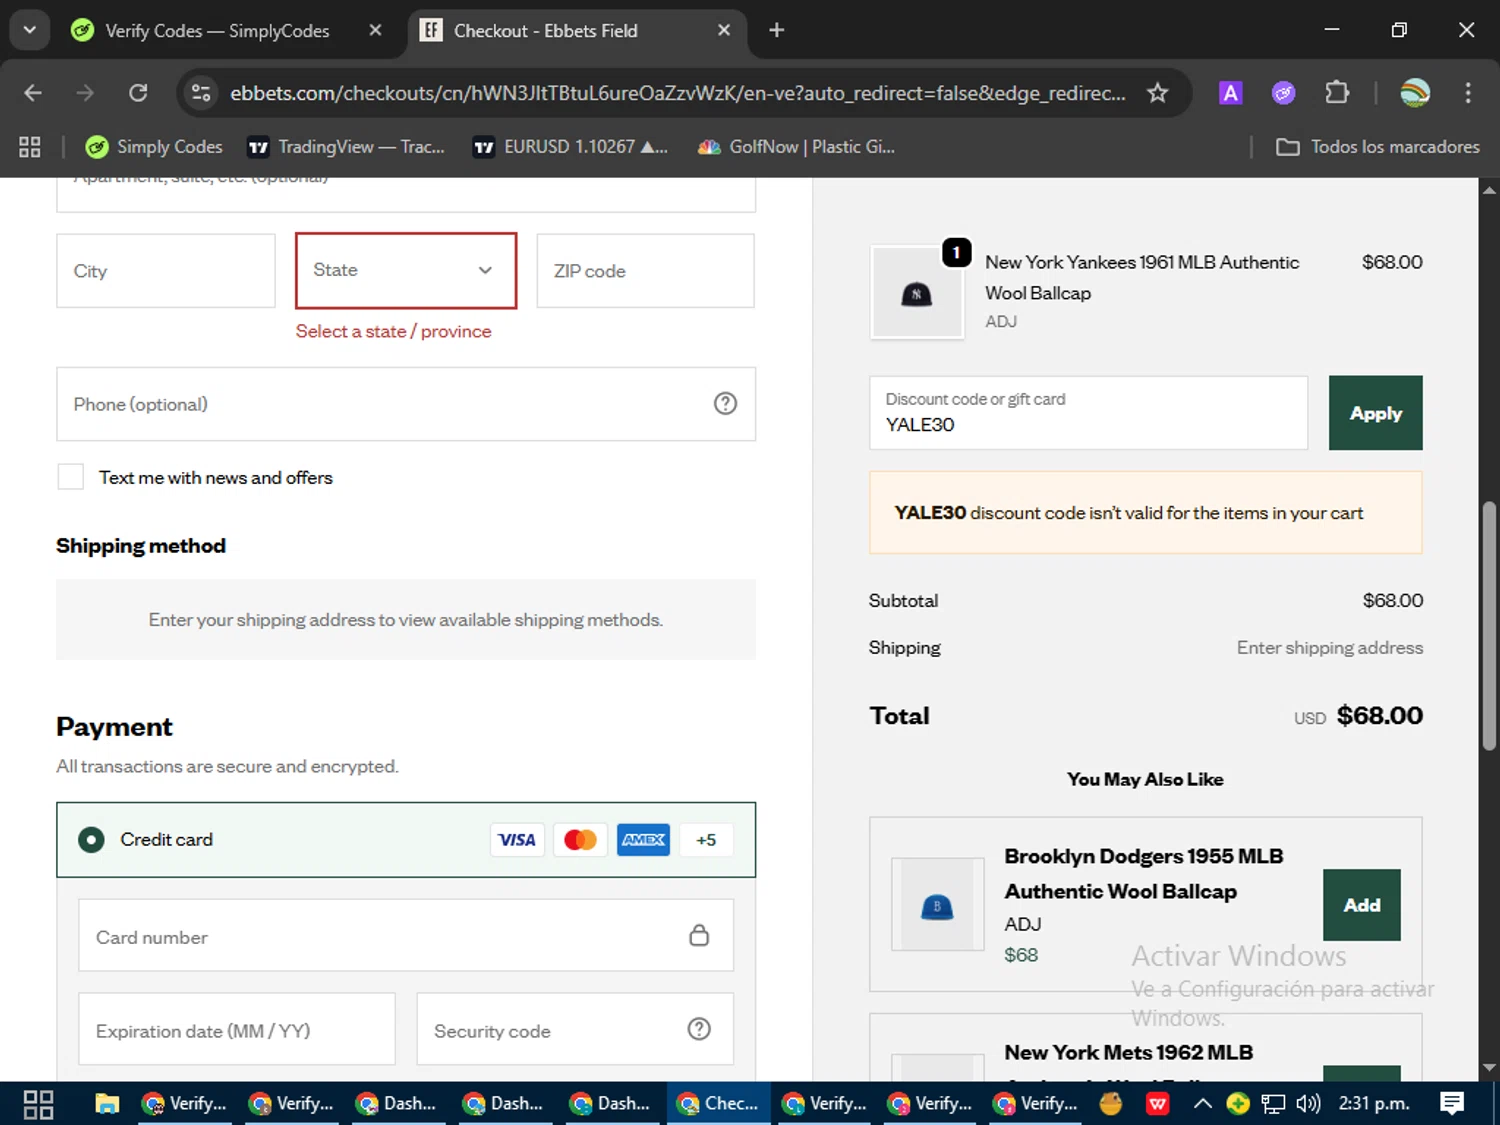Click 'New York Mets 1962 MLB' product title
The width and height of the screenshot is (1500, 1125).
click(x=1128, y=1052)
